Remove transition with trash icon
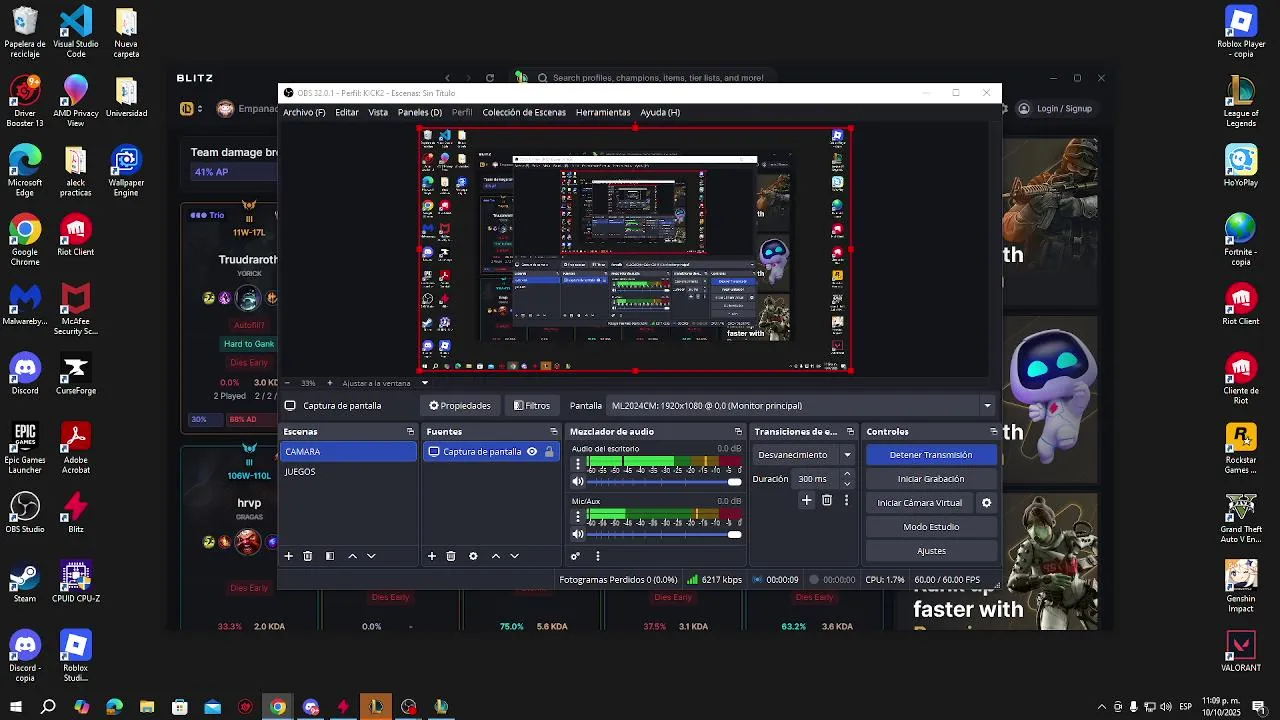This screenshot has height=720, width=1280. (x=827, y=500)
